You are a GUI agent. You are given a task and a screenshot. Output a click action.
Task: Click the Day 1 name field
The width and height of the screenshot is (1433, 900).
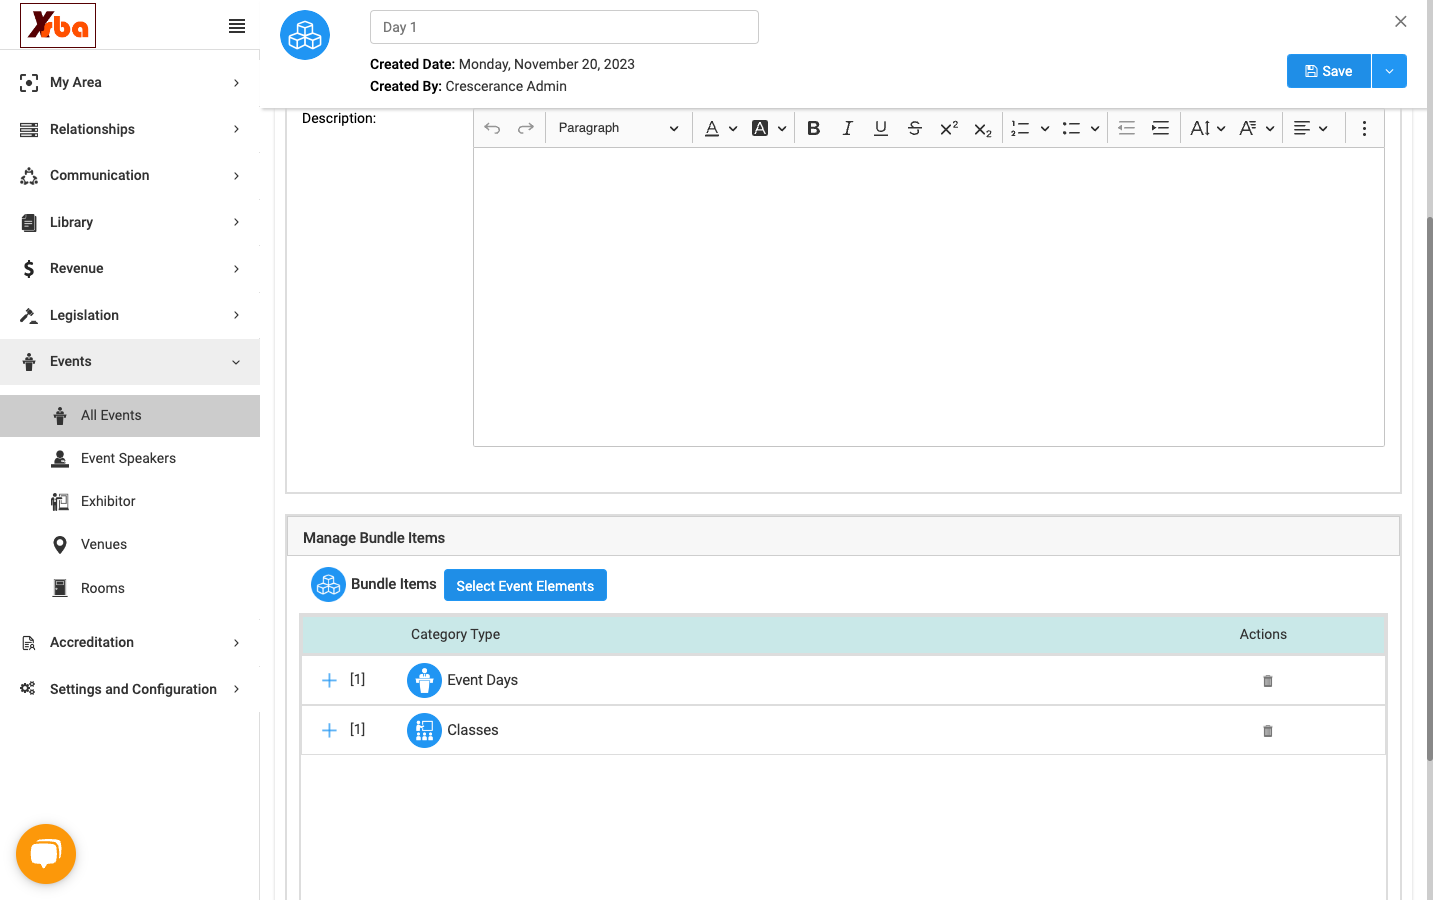[x=564, y=27]
